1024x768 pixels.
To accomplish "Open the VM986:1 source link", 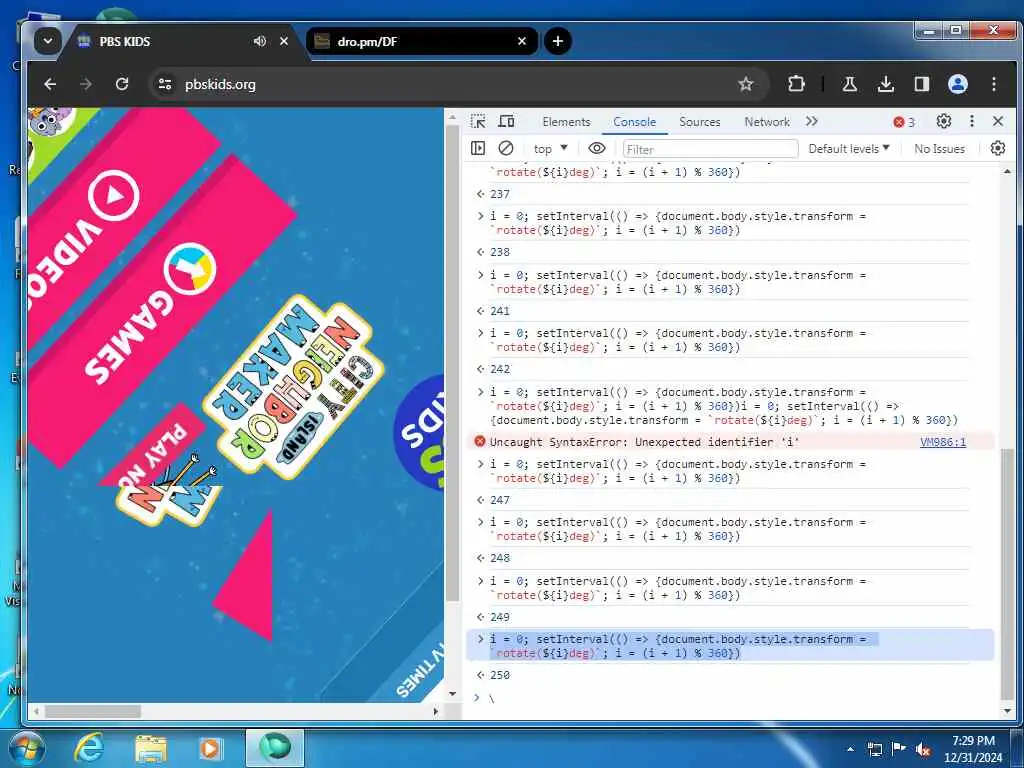I will tap(942, 442).
